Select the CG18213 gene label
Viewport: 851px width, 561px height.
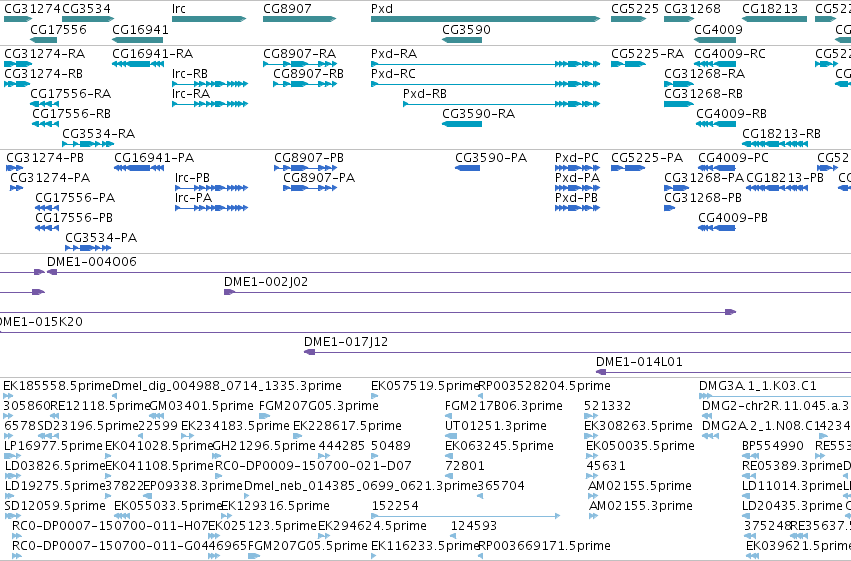click(x=770, y=9)
